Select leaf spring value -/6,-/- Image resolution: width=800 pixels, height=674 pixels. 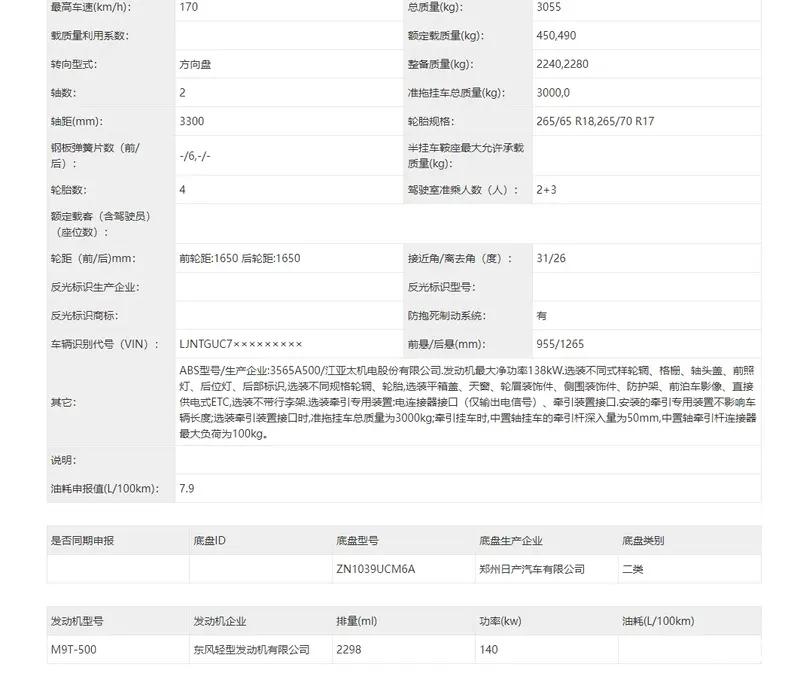pyautogui.click(x=195, y=156)
